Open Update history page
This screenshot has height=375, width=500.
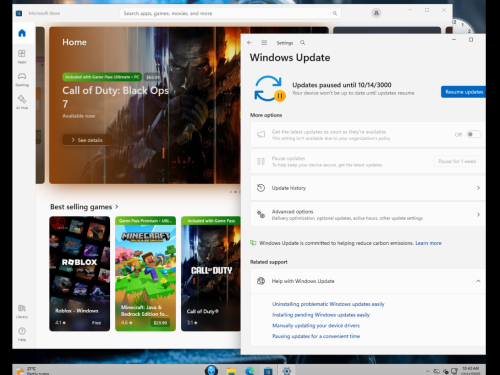(x=368, y=188)
